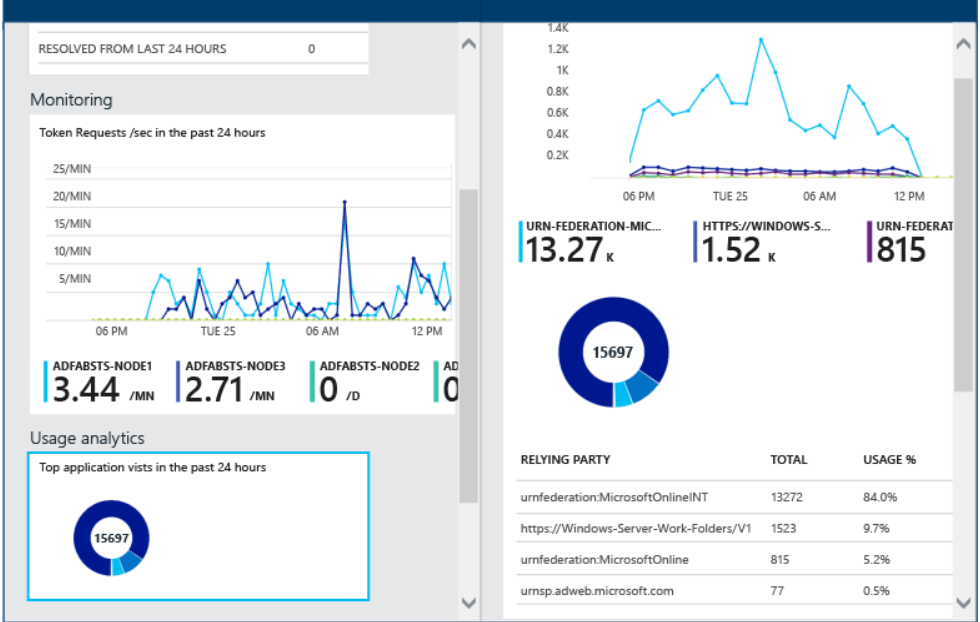Select the urnfederation:MicrosoftOnline row
The width and height of the screenshot is (980, 622).
click(x=720, y=559)
